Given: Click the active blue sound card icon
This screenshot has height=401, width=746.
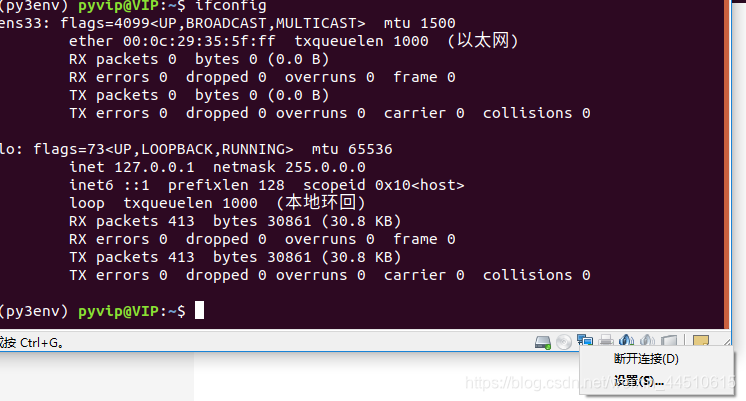Looking at the screenshot, I should pyautogui.click(x=627, y=341).
